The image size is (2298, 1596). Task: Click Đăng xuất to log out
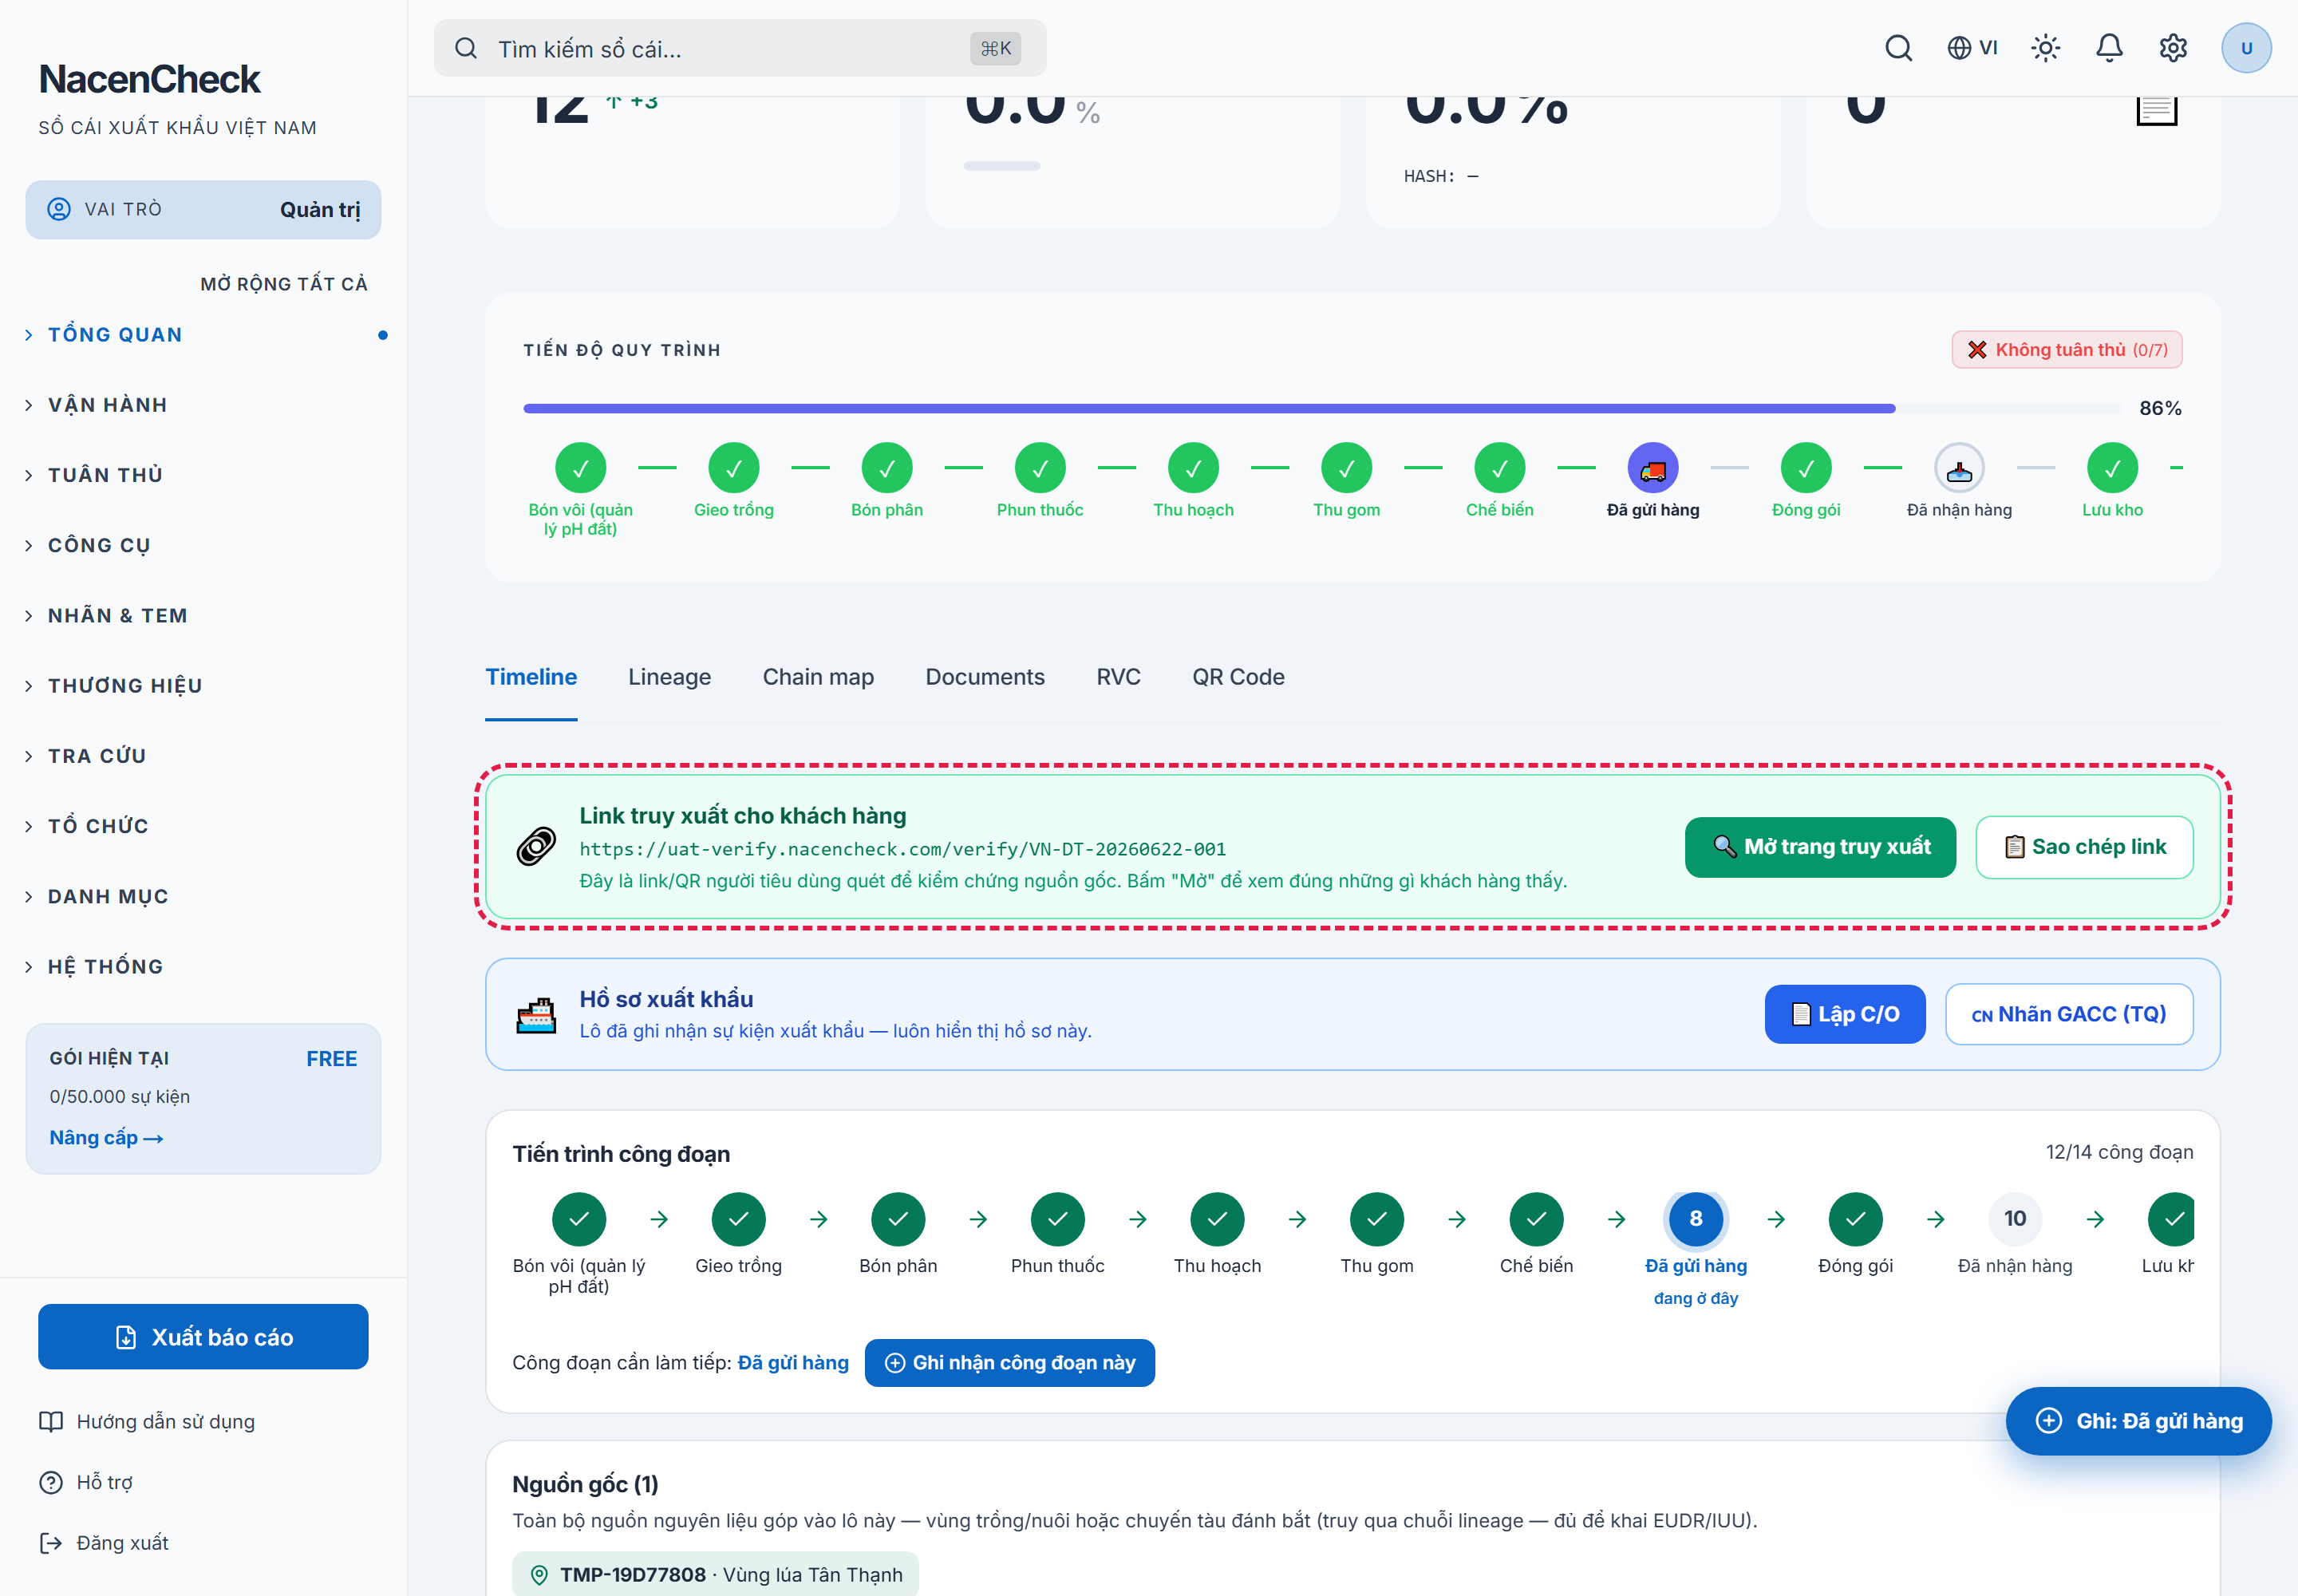pyautogui.click(x=103, y=1543)
